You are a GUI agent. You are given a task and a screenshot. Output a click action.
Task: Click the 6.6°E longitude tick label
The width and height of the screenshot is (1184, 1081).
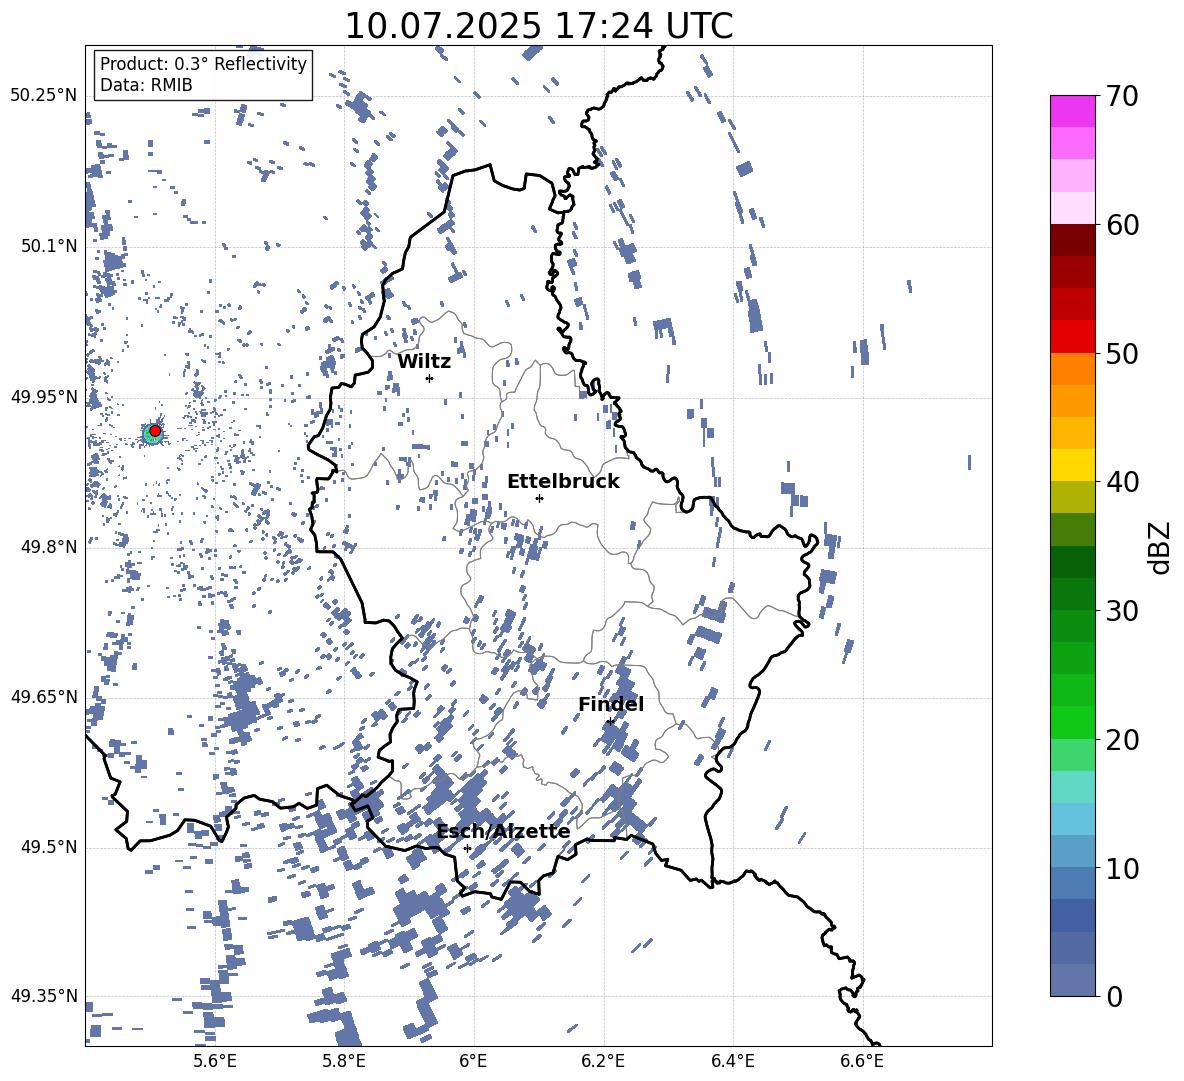pyautogui.click(x=862, y=1061)
